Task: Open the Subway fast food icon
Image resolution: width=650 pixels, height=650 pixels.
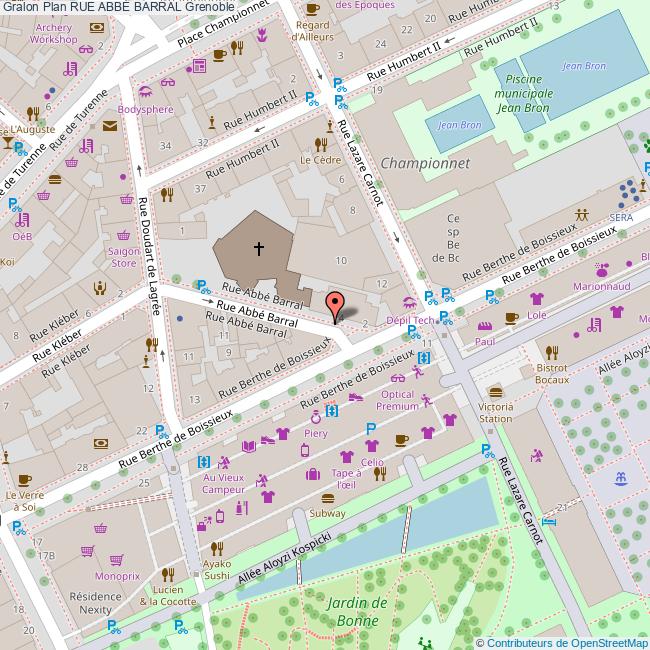Action: tap(327, 498)
